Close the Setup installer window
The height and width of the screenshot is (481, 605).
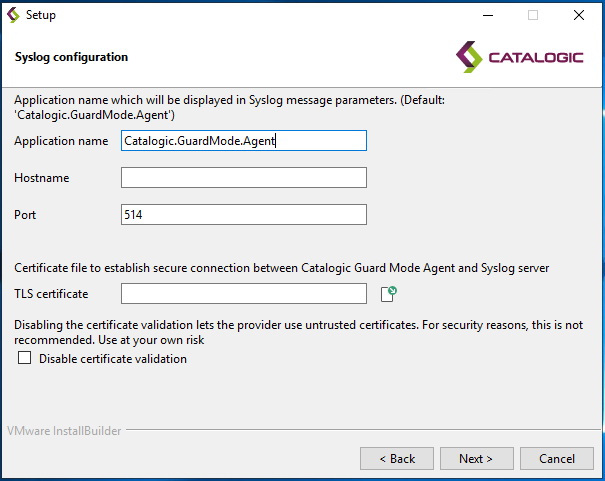tap(579, 15)
